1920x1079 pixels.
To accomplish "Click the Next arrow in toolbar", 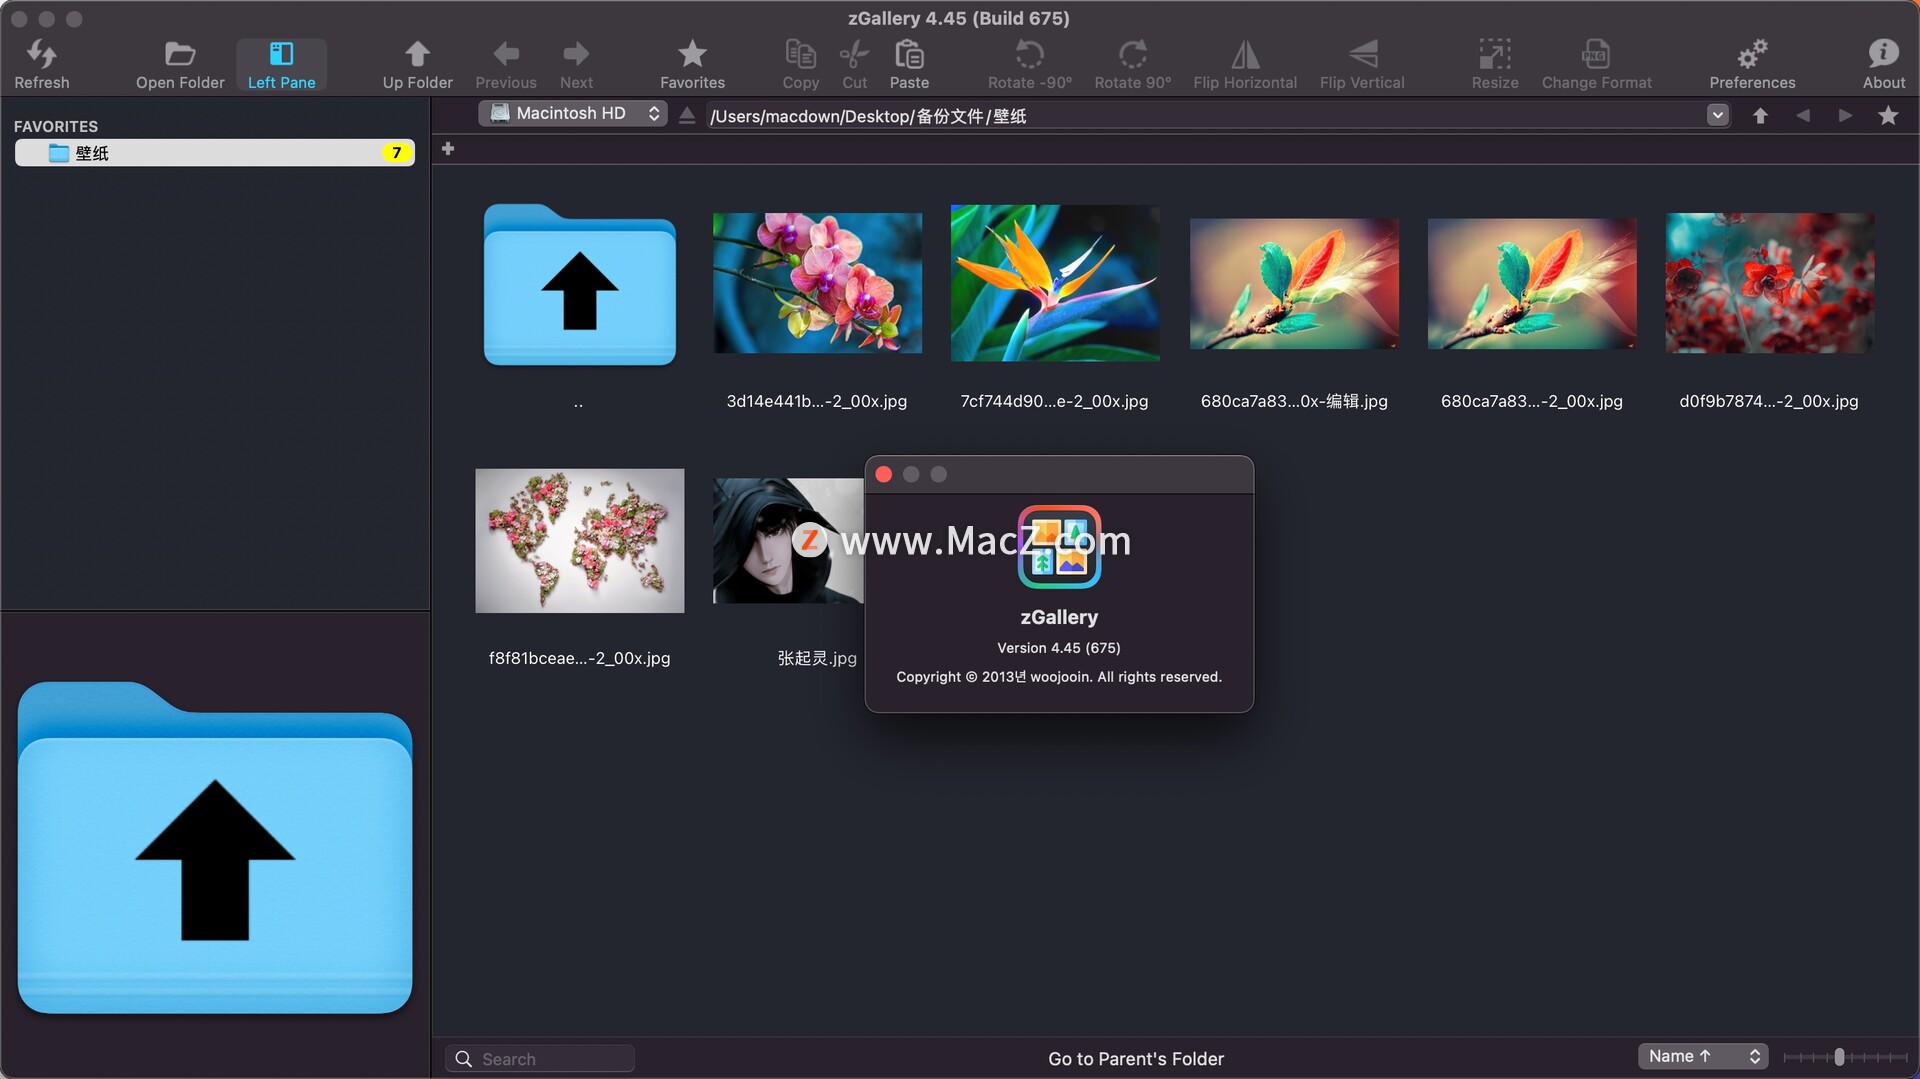I will (576, 64).
